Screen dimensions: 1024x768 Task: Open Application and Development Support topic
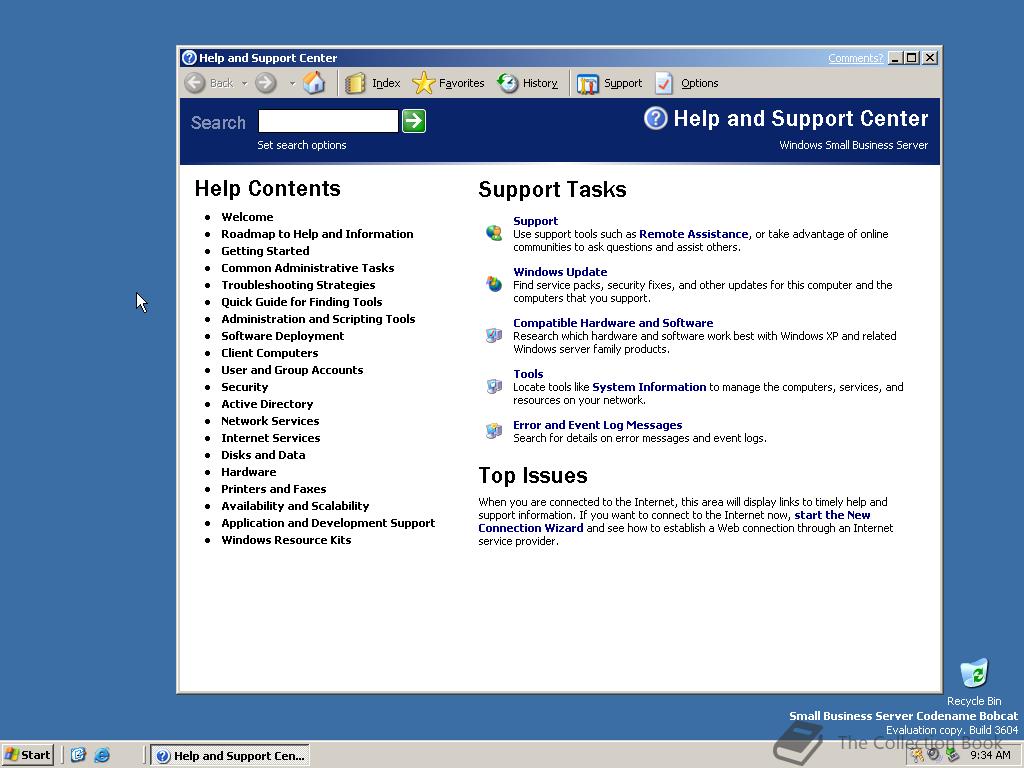[x=328, y=522]
